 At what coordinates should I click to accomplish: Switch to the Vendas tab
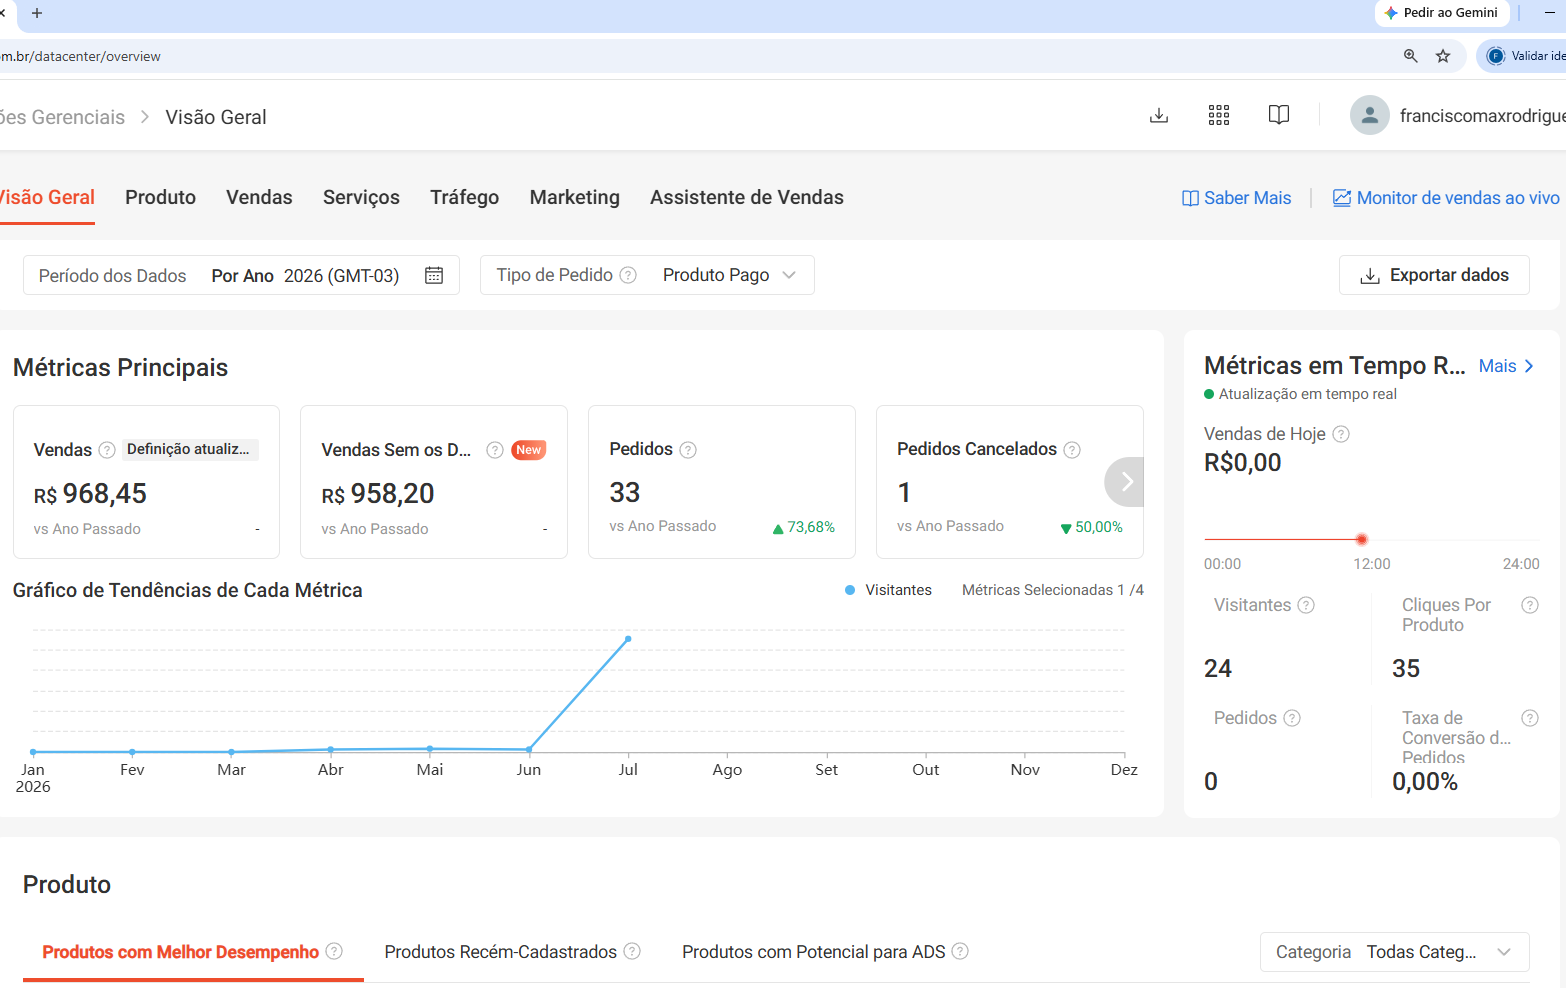(x=259, y=197)
